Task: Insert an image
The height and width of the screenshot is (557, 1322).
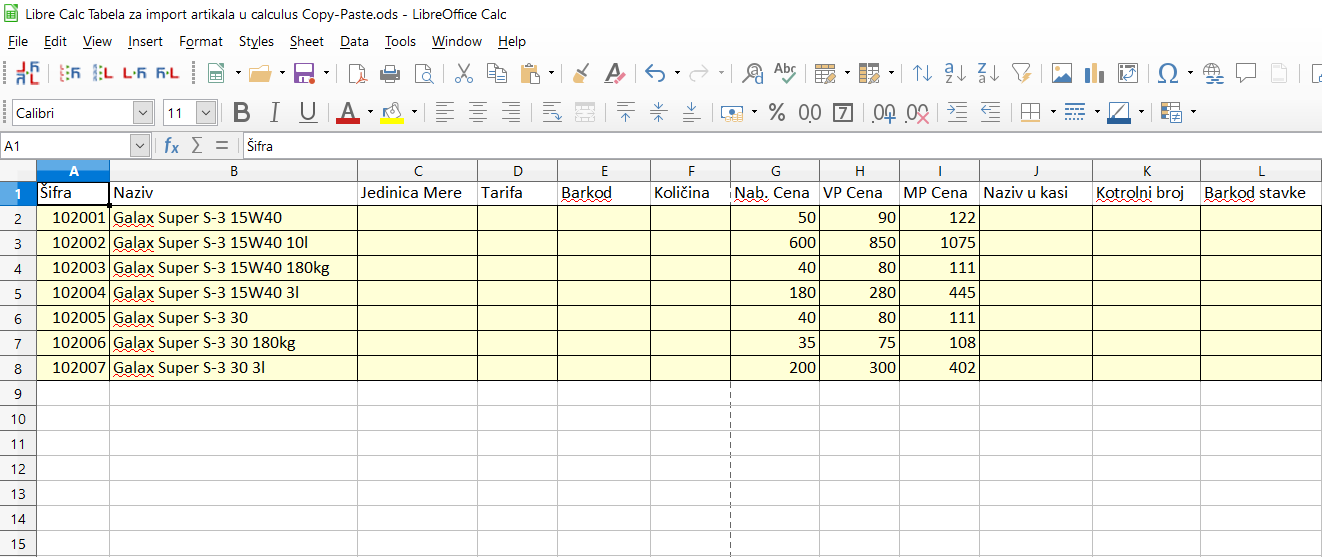Action: 1061,73
